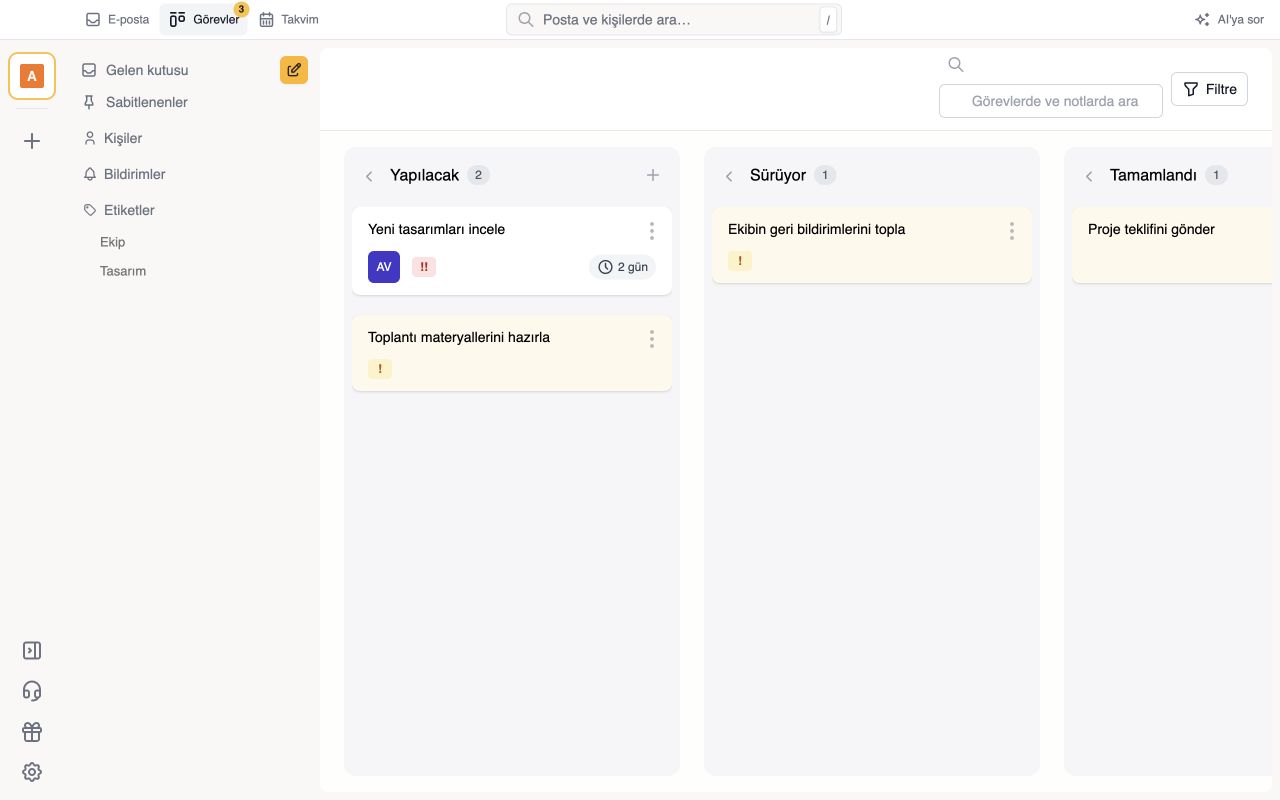The image size is (1280, 800).
Task: Open support via the headset icon
Action: pos(32,691)
